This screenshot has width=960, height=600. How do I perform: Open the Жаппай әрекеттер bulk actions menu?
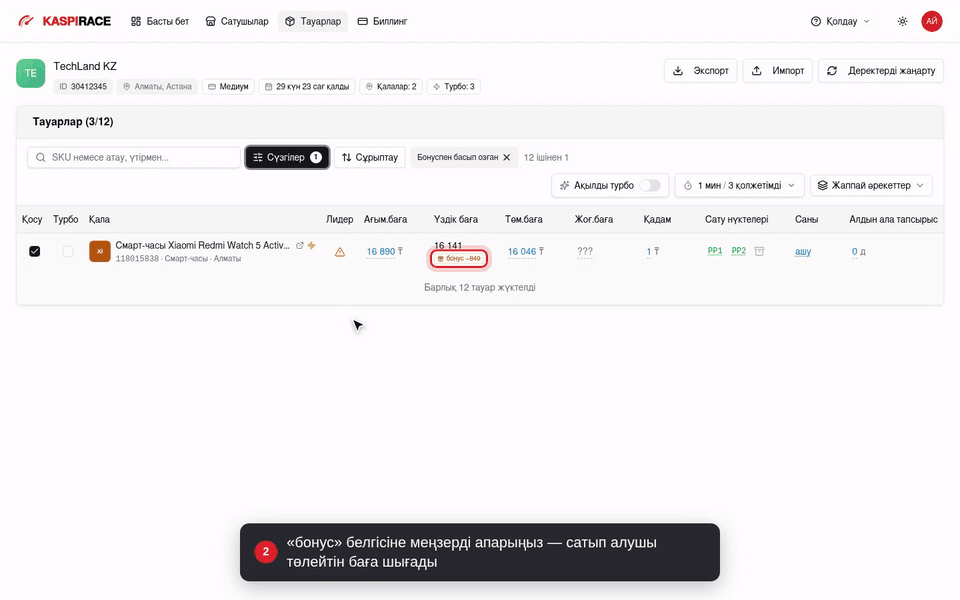871,185
